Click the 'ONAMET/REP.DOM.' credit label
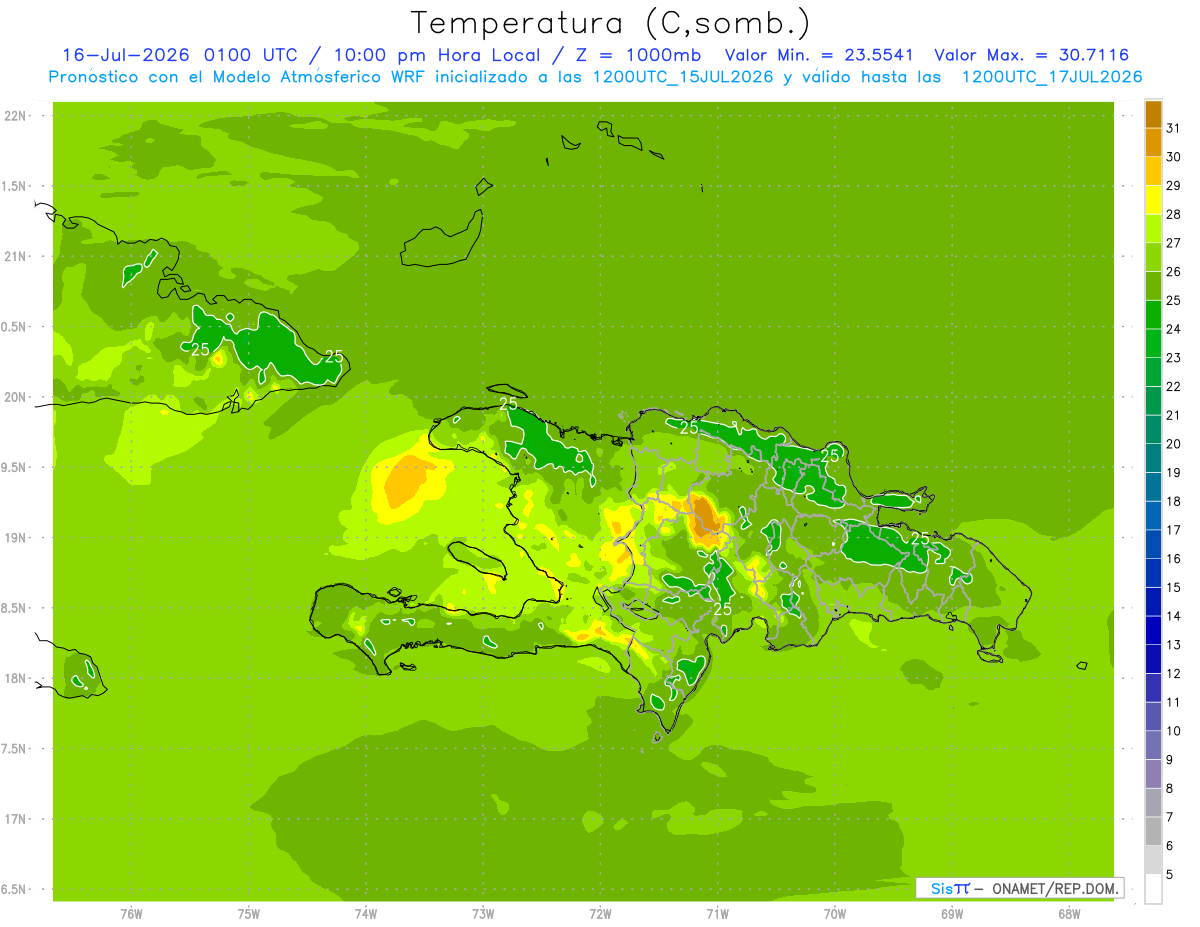Screen dimensions: 1200x927 point(1055,888)
